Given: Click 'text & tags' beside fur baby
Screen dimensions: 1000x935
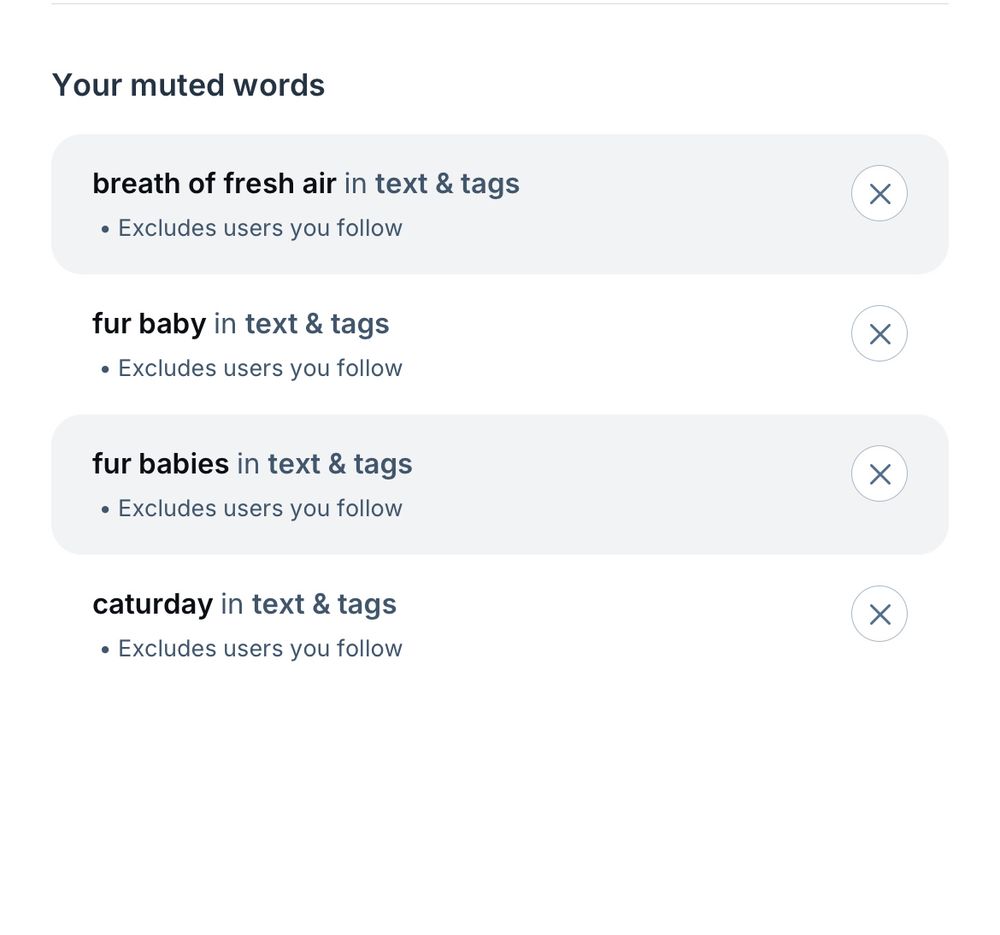Looking at the screenshot, I should click(x=317, y=323).
